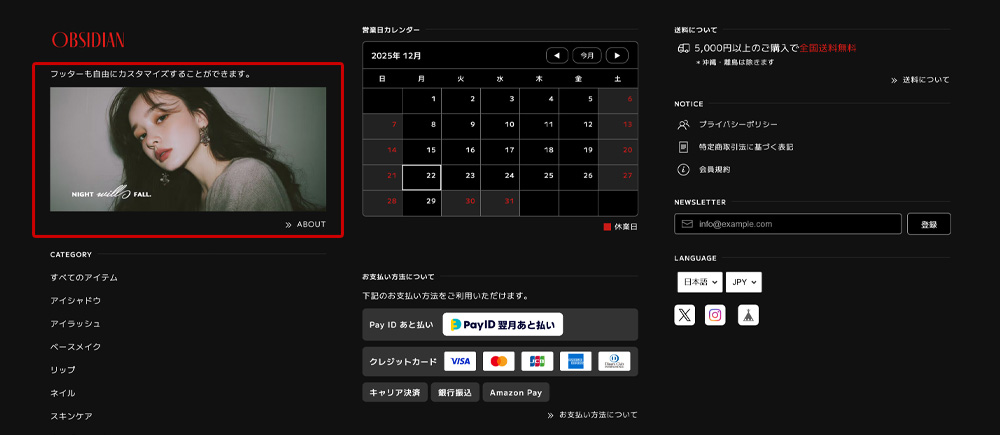
Task: Open the すべてのアイテム category
Action: click(84, 277)
